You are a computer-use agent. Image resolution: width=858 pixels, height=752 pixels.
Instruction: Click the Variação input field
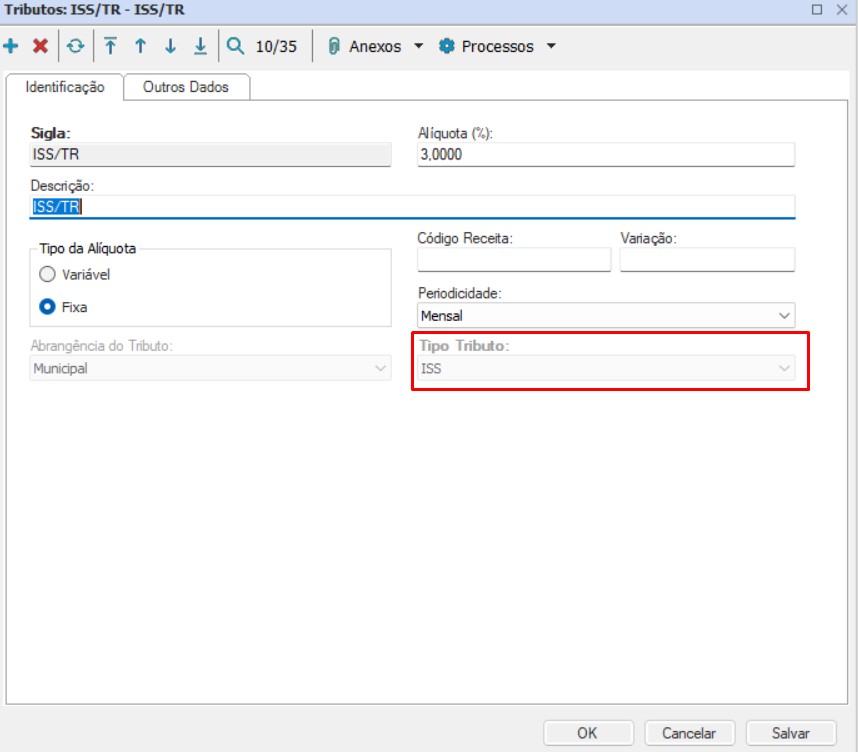point(708,259)
